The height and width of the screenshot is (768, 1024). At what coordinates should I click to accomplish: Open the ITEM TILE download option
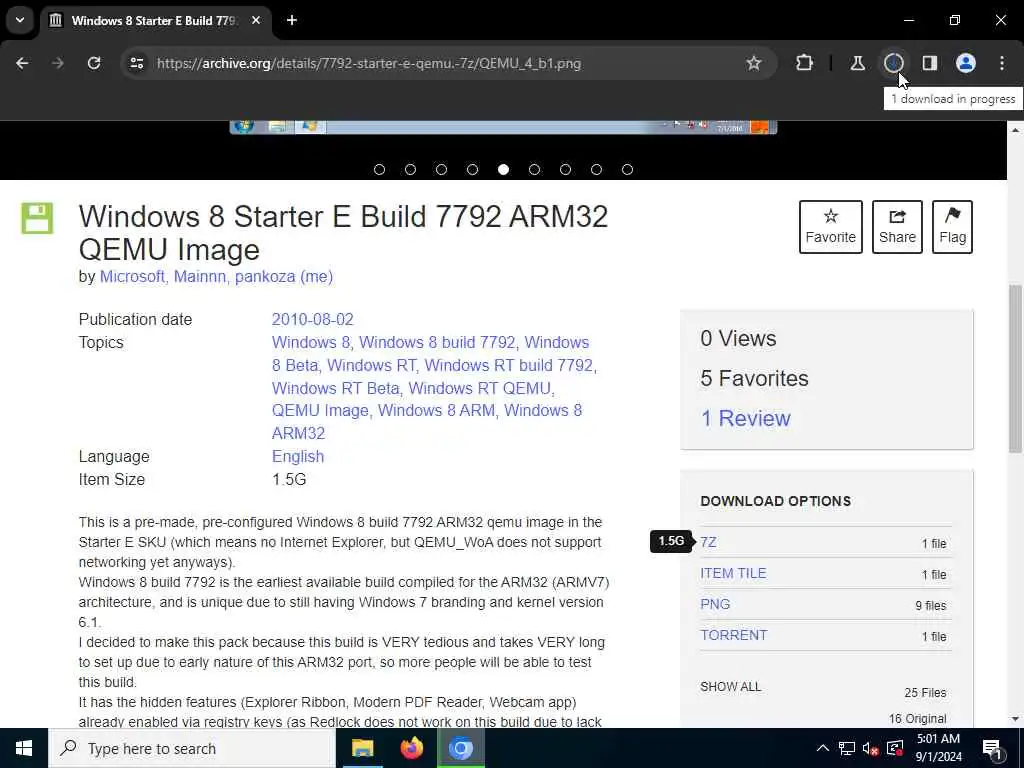pyautogui.click(x=733, y=573)
